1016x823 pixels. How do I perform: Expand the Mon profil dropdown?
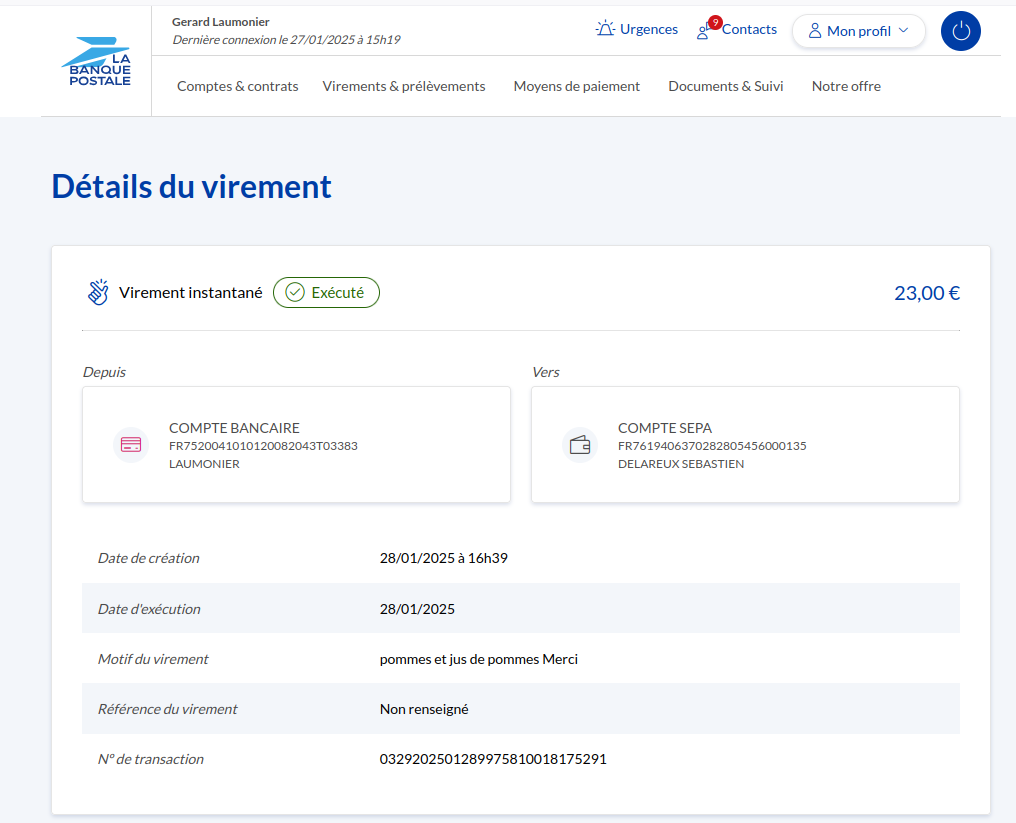pos(858,31)
